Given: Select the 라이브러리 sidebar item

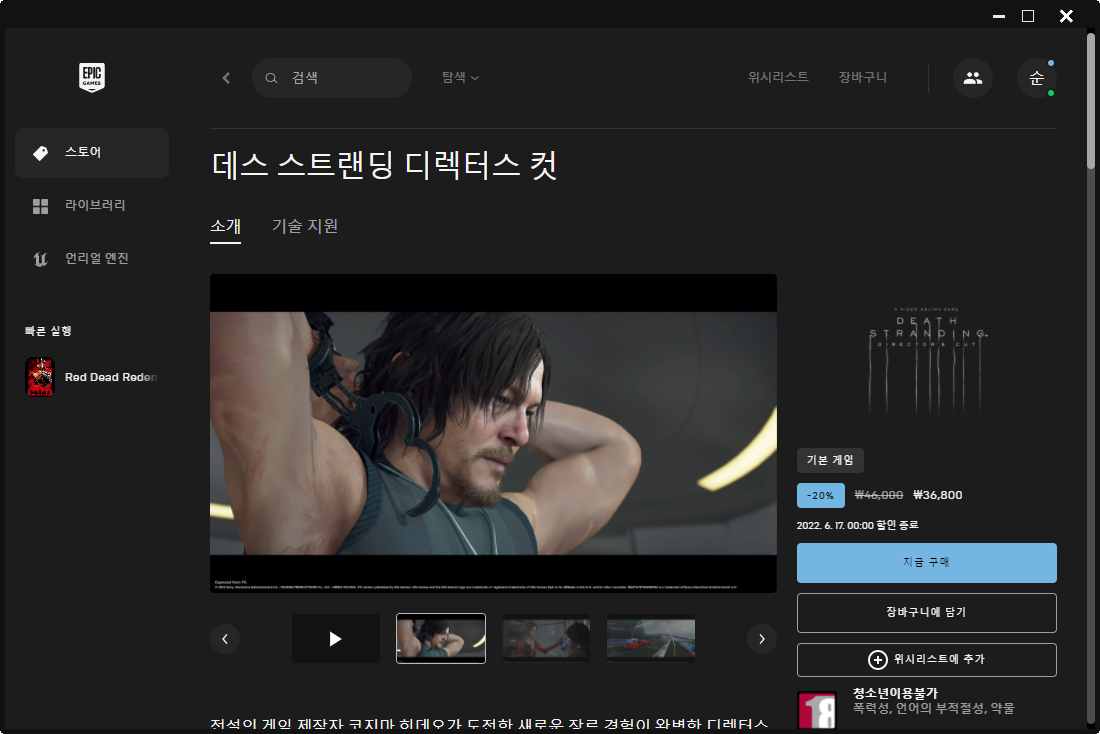Looking at the screenshot, I should [92, 206].
